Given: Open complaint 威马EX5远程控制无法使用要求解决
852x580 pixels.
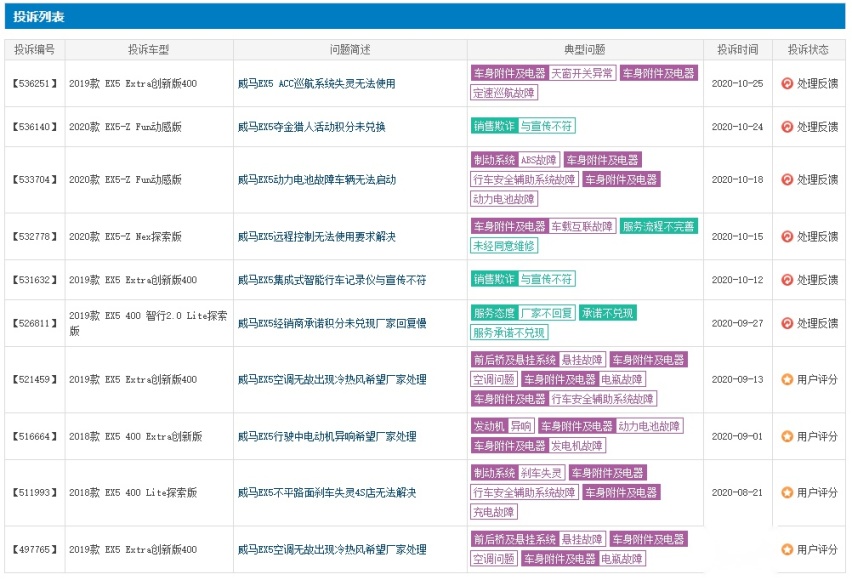Looking at the screenshot, I should [x=317, y=237].
